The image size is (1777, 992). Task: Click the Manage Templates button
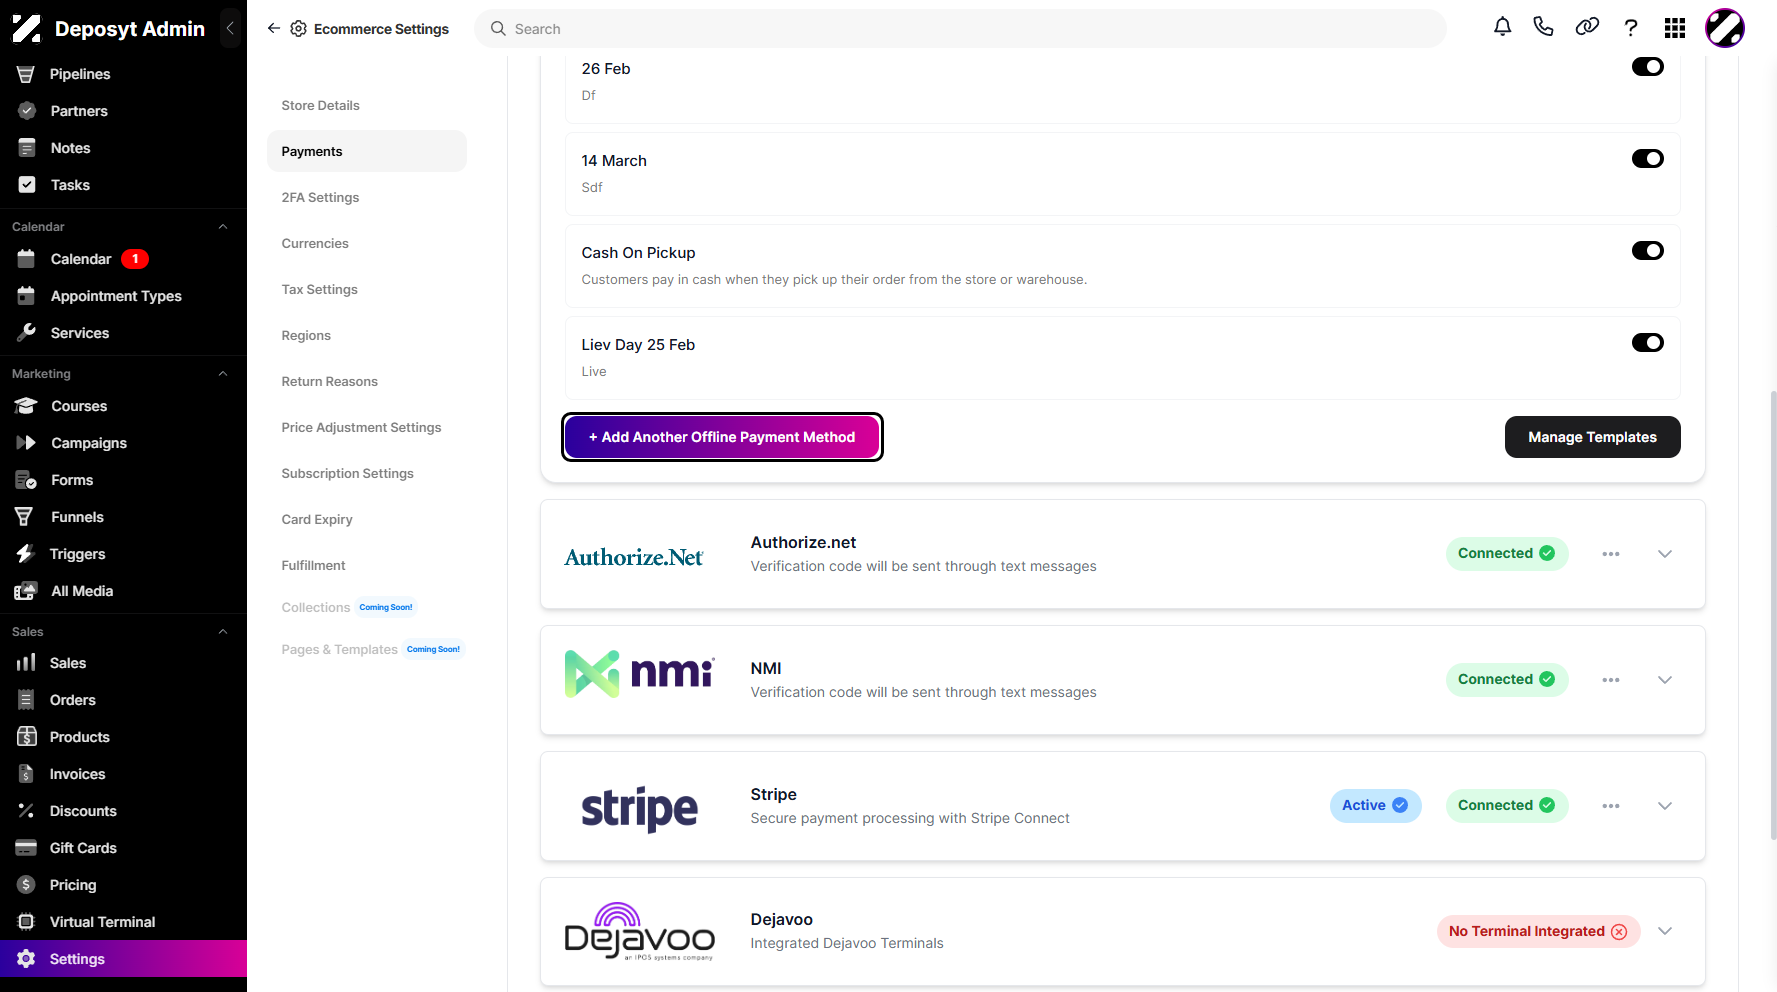tap(1592, 437)
